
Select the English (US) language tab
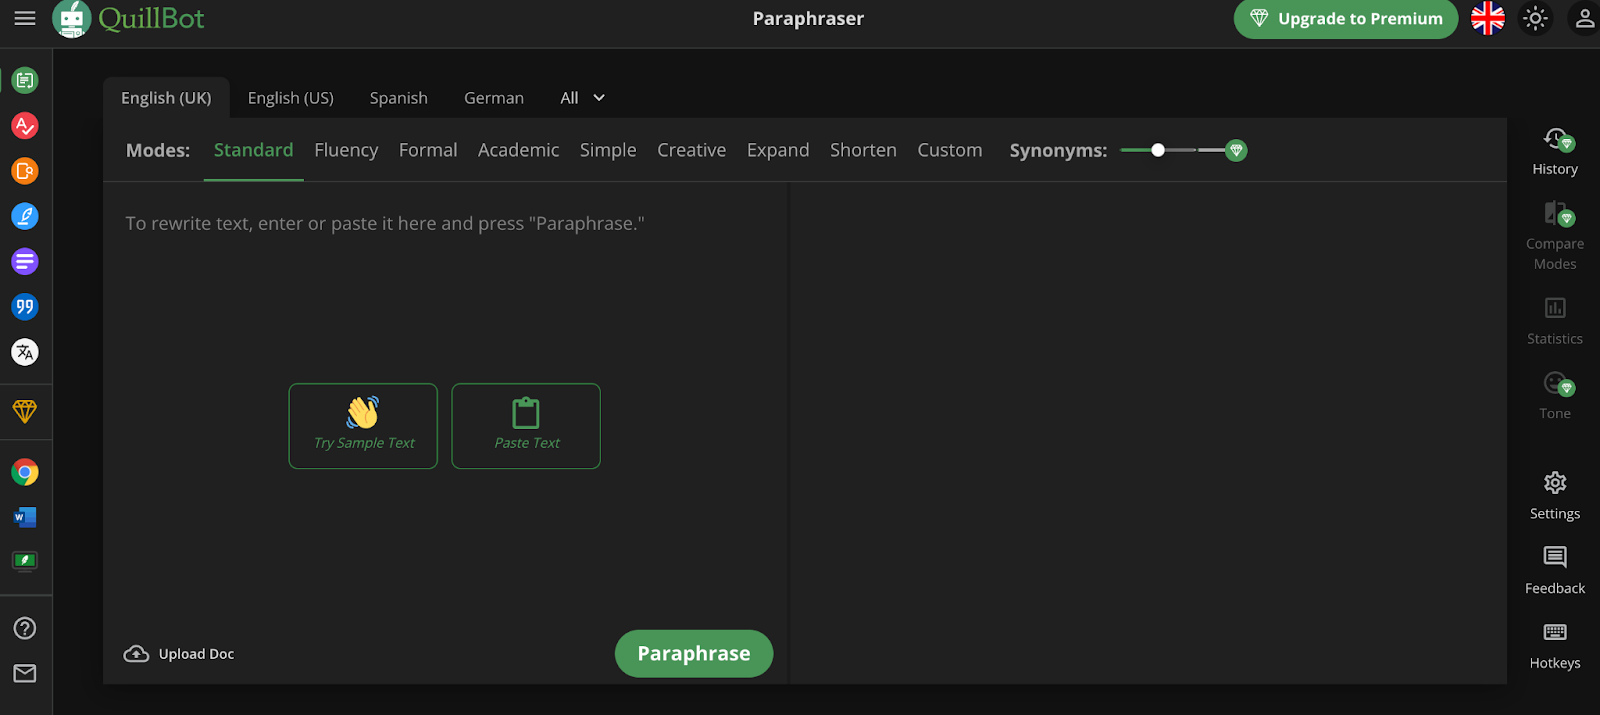tap(291, 98)
